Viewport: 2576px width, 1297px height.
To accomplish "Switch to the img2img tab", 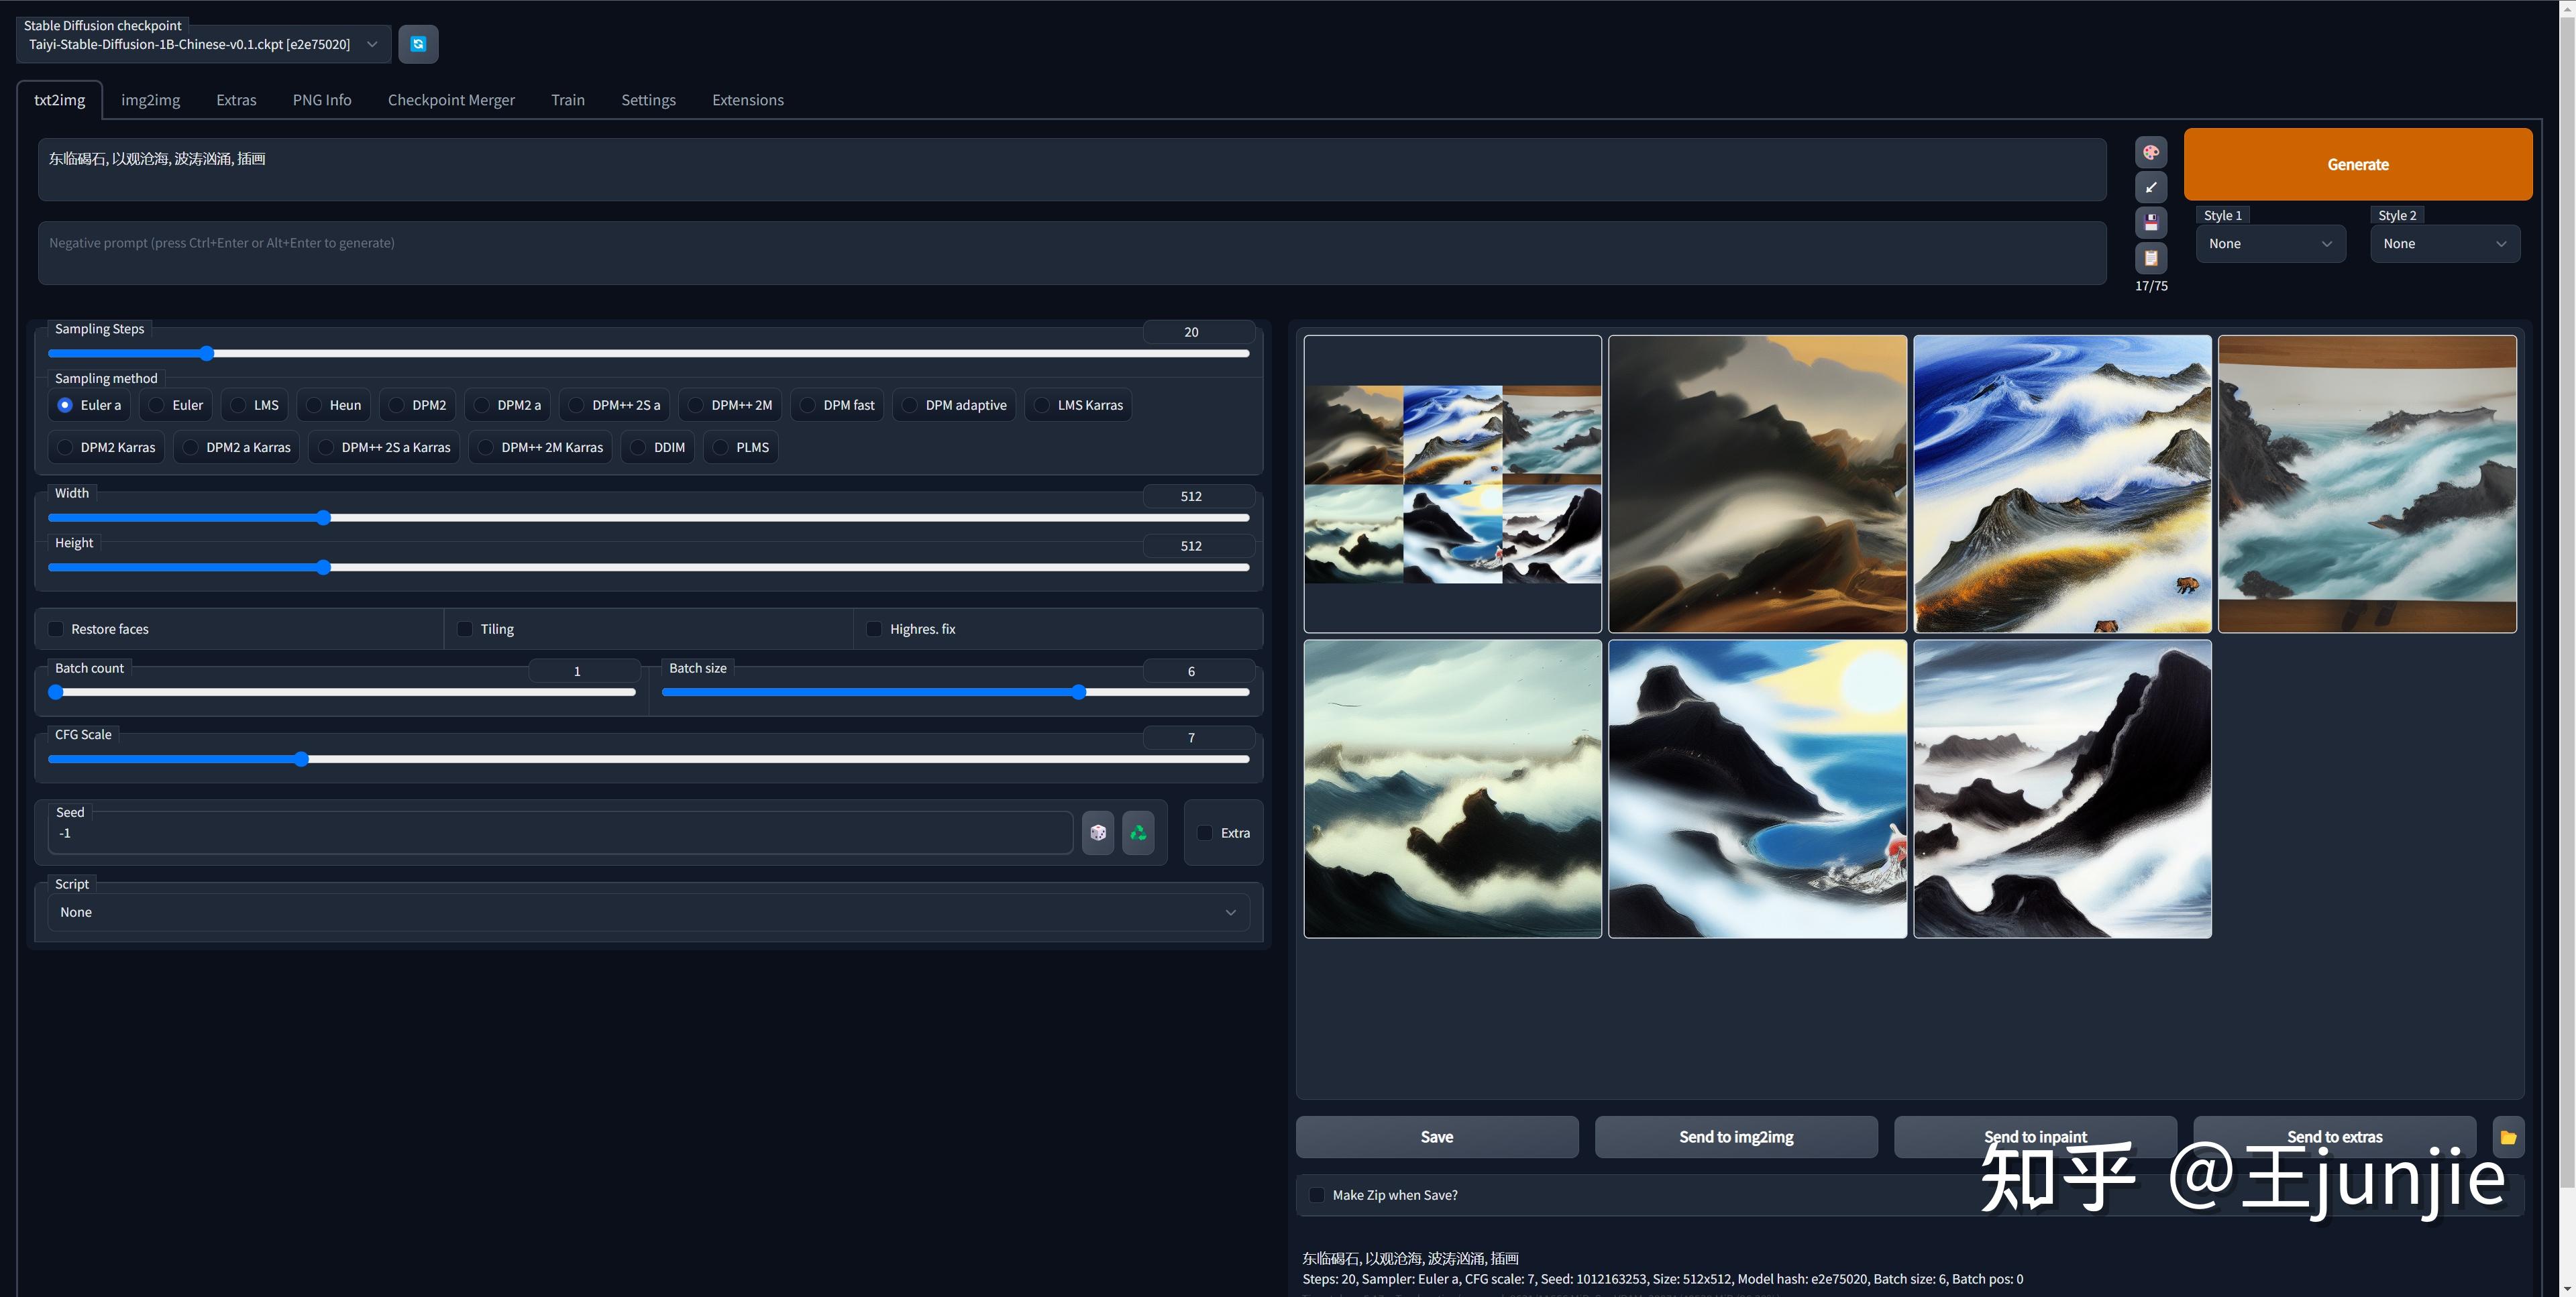I will 150,100.
